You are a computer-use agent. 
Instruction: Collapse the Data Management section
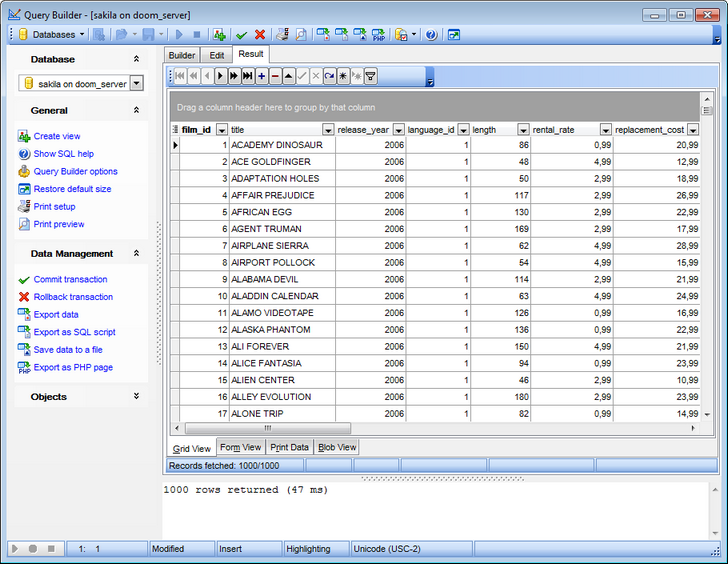[x=136, y=254]
